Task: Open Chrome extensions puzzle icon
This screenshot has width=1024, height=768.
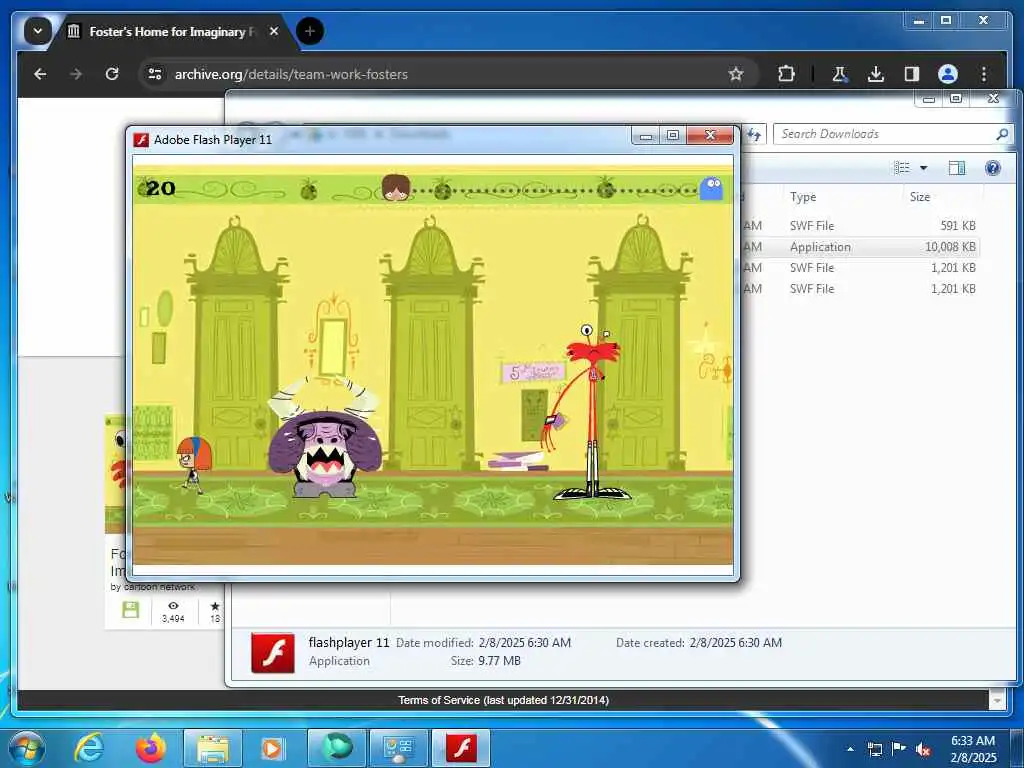Action: (786, 74)
